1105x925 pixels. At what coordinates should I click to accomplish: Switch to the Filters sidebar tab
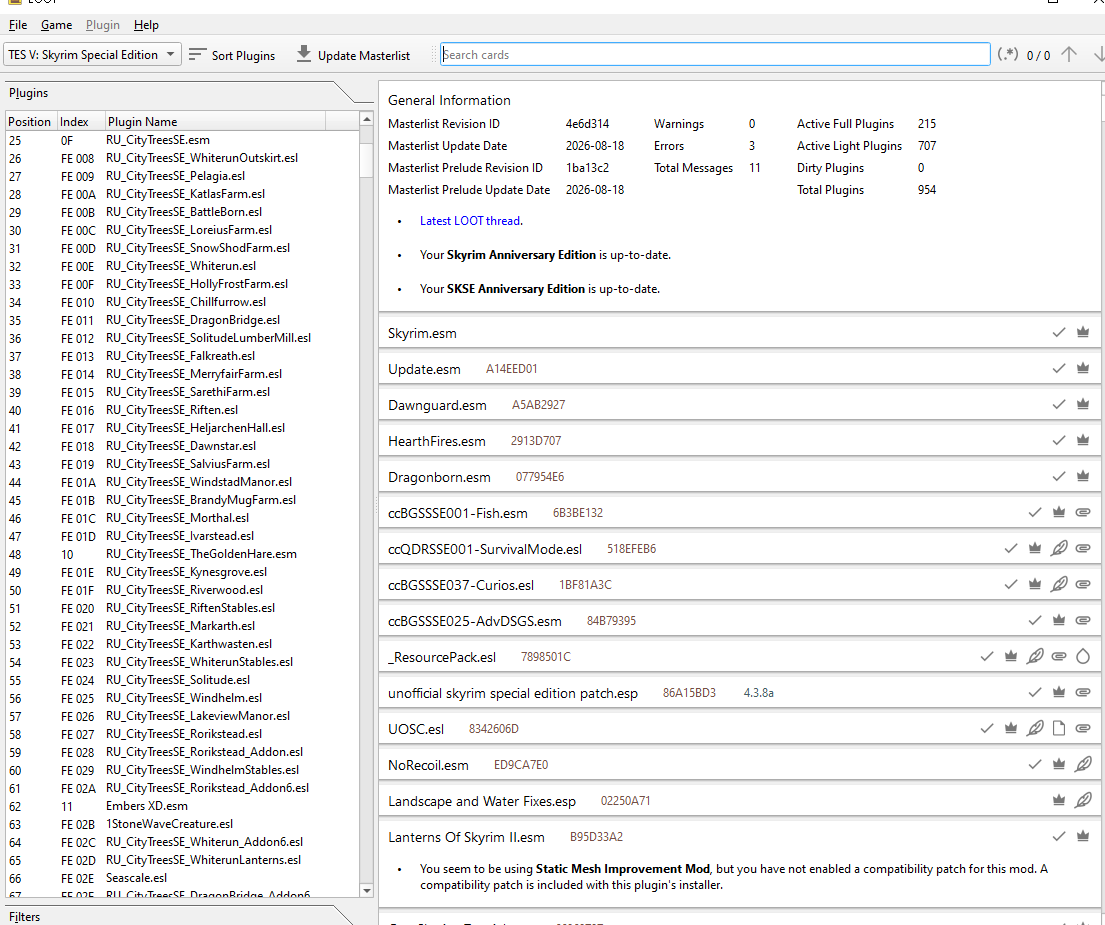click(24, 917)
